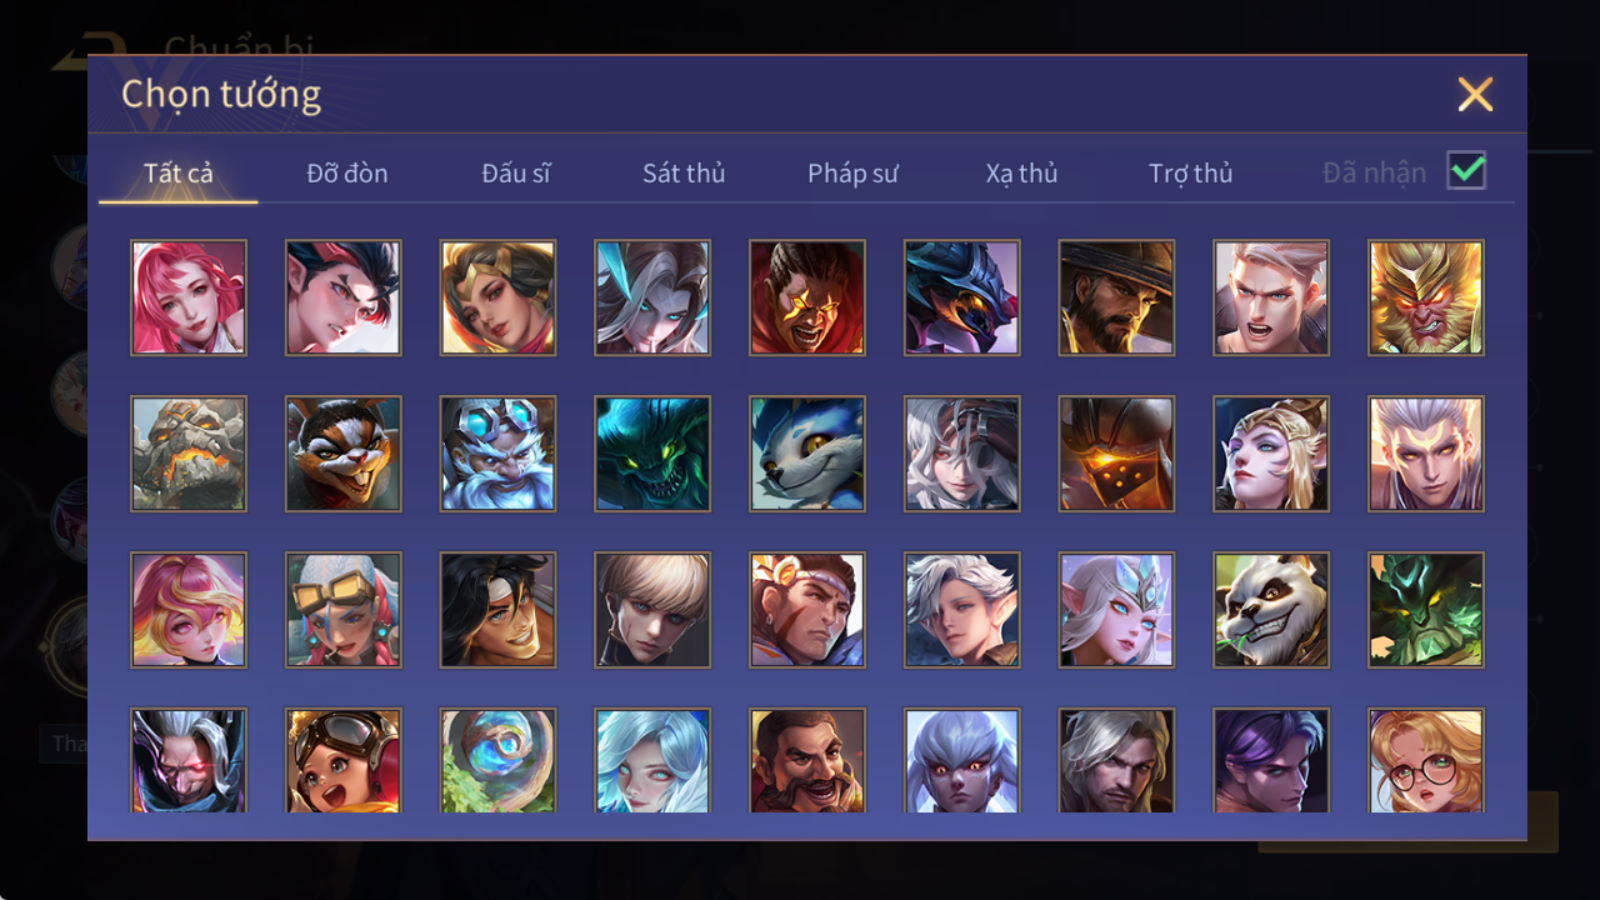Close the Chọn tướng dialog
The height and width of the screenshot is (900, 1600).
(x=1475, y=95)
